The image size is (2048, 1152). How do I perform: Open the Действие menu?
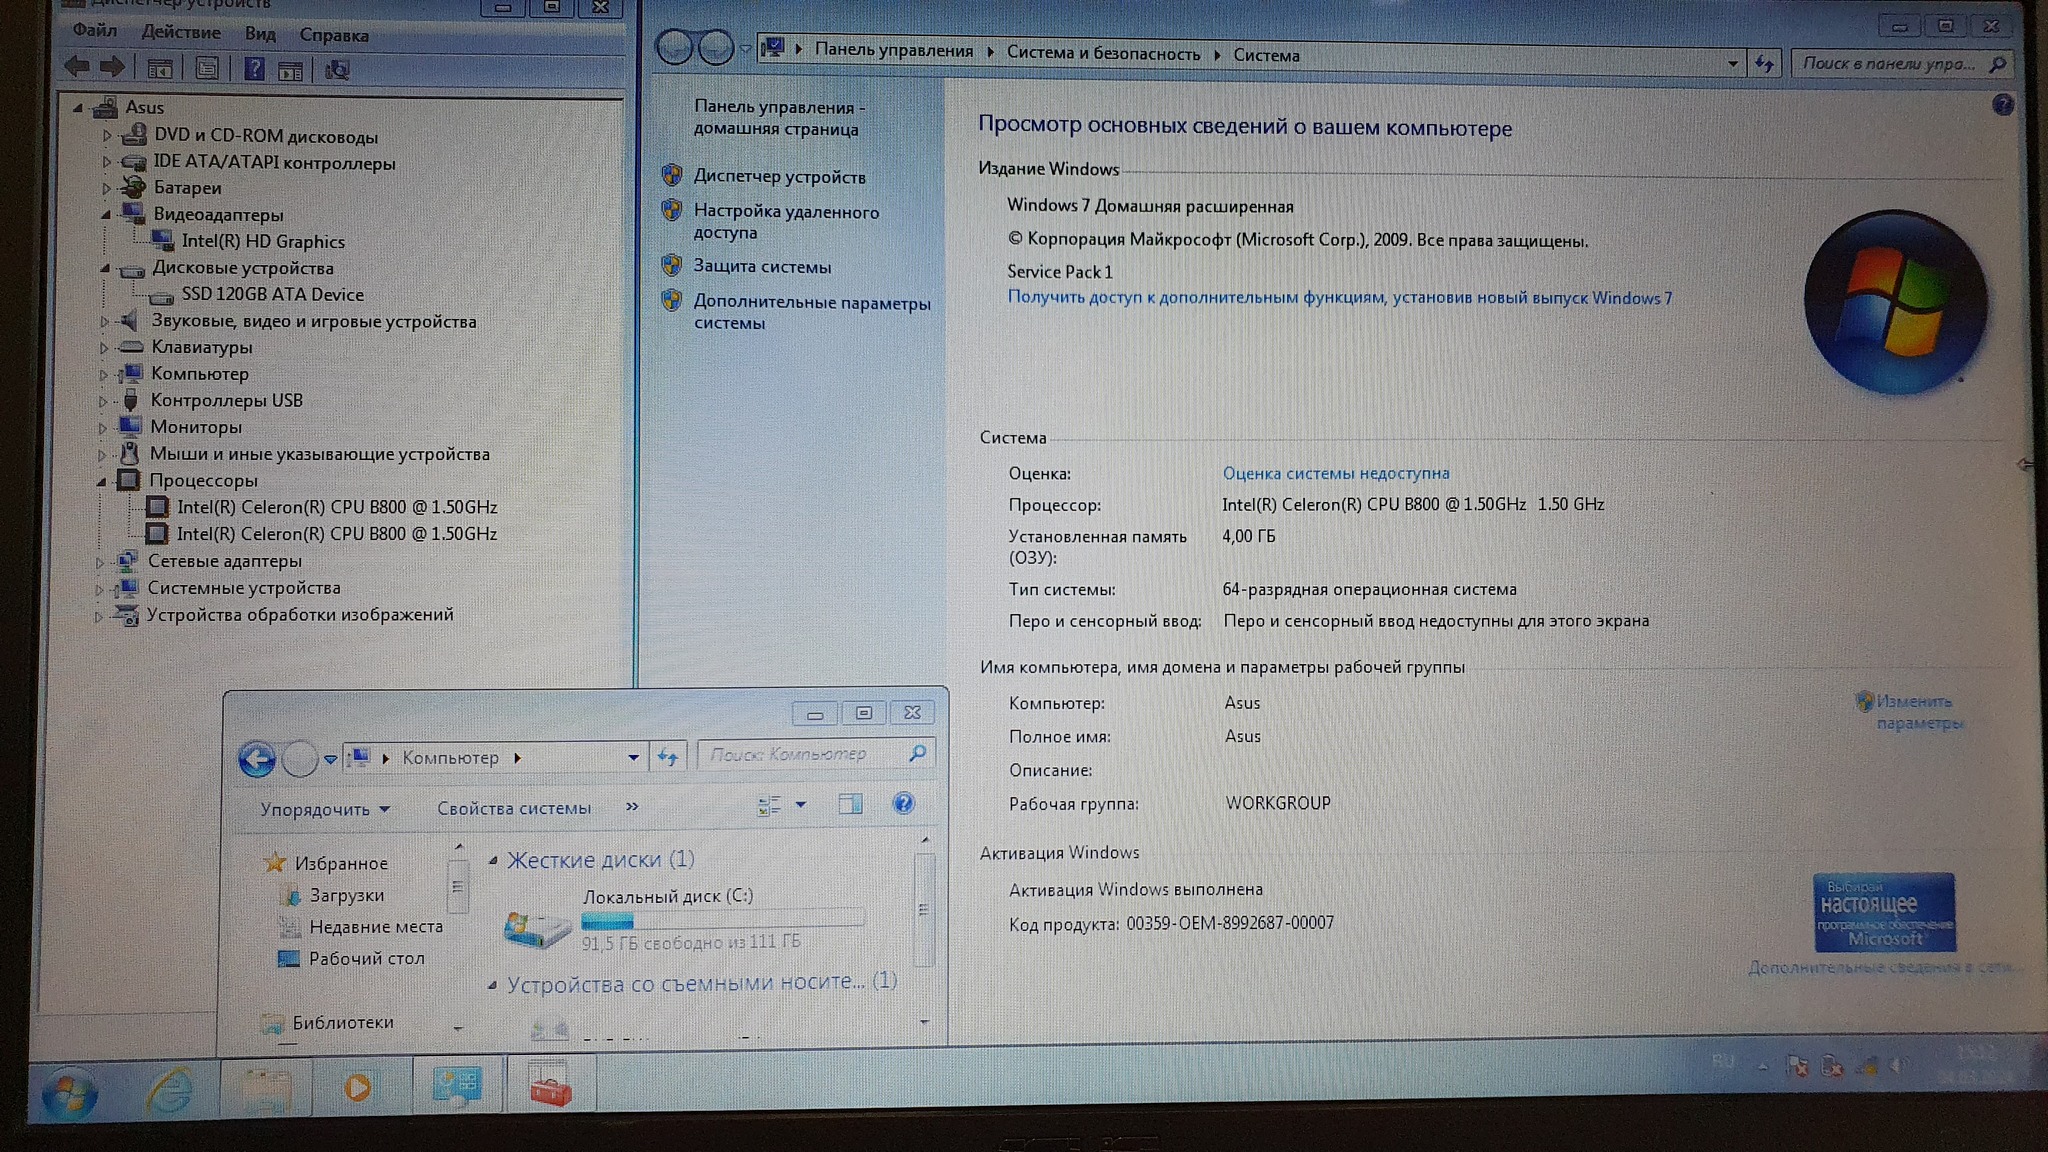click(180, 32)
